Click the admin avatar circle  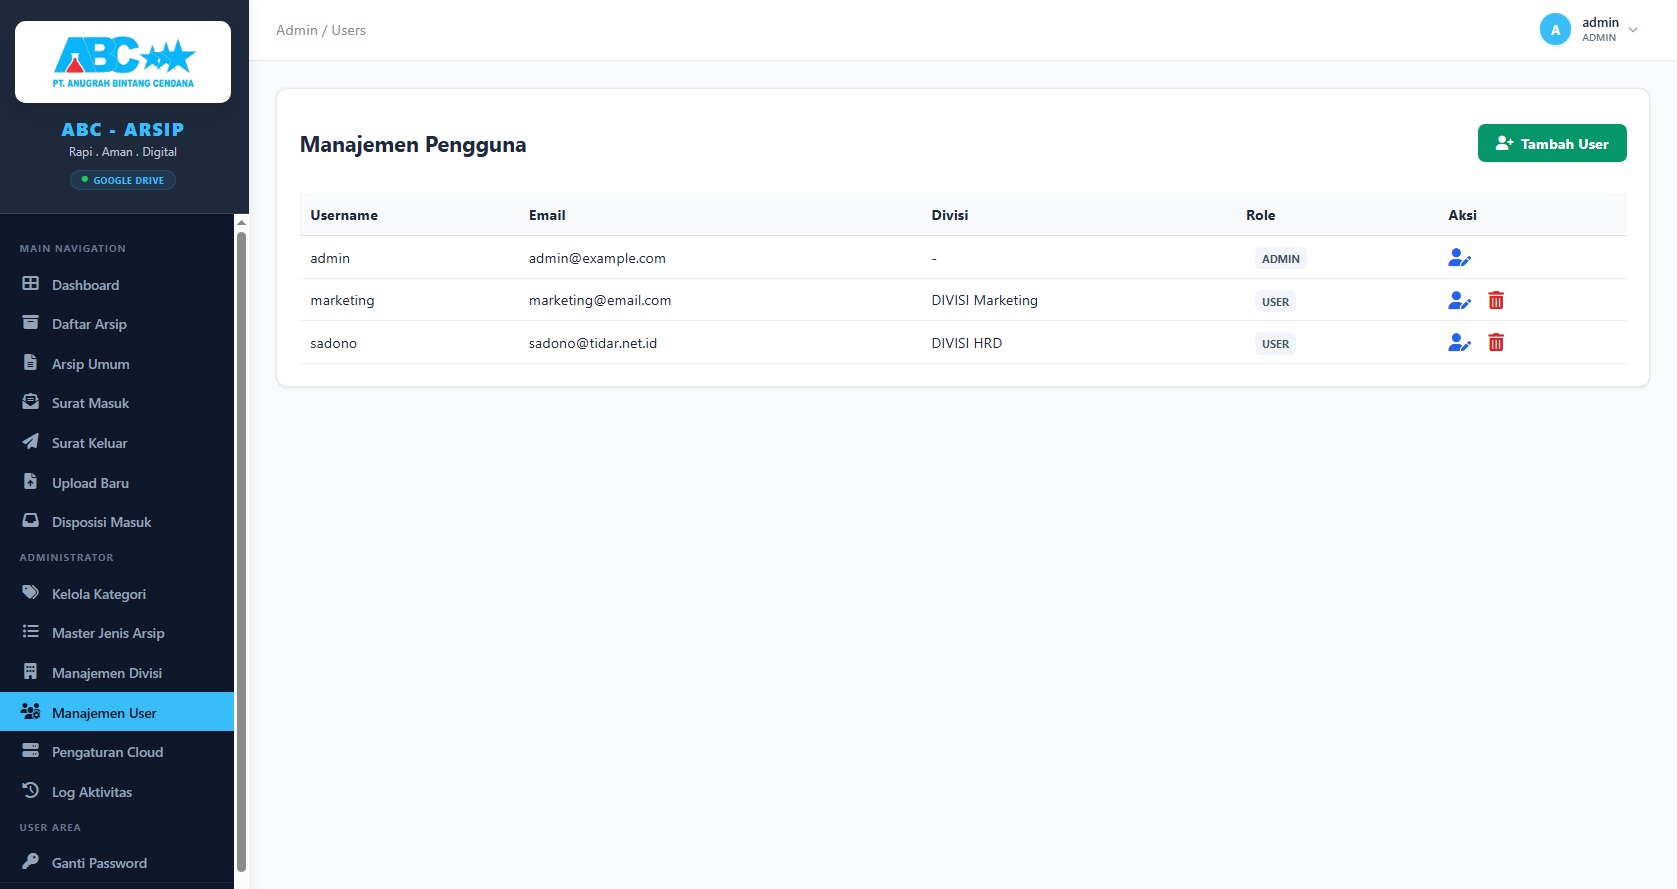click(1555, 30)
